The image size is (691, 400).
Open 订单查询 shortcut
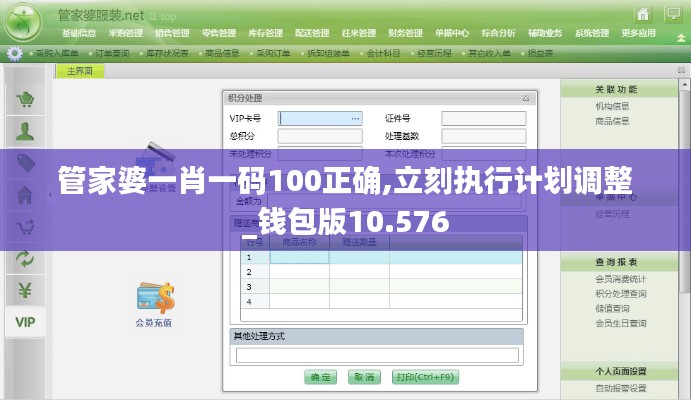[x=112, y=53]
